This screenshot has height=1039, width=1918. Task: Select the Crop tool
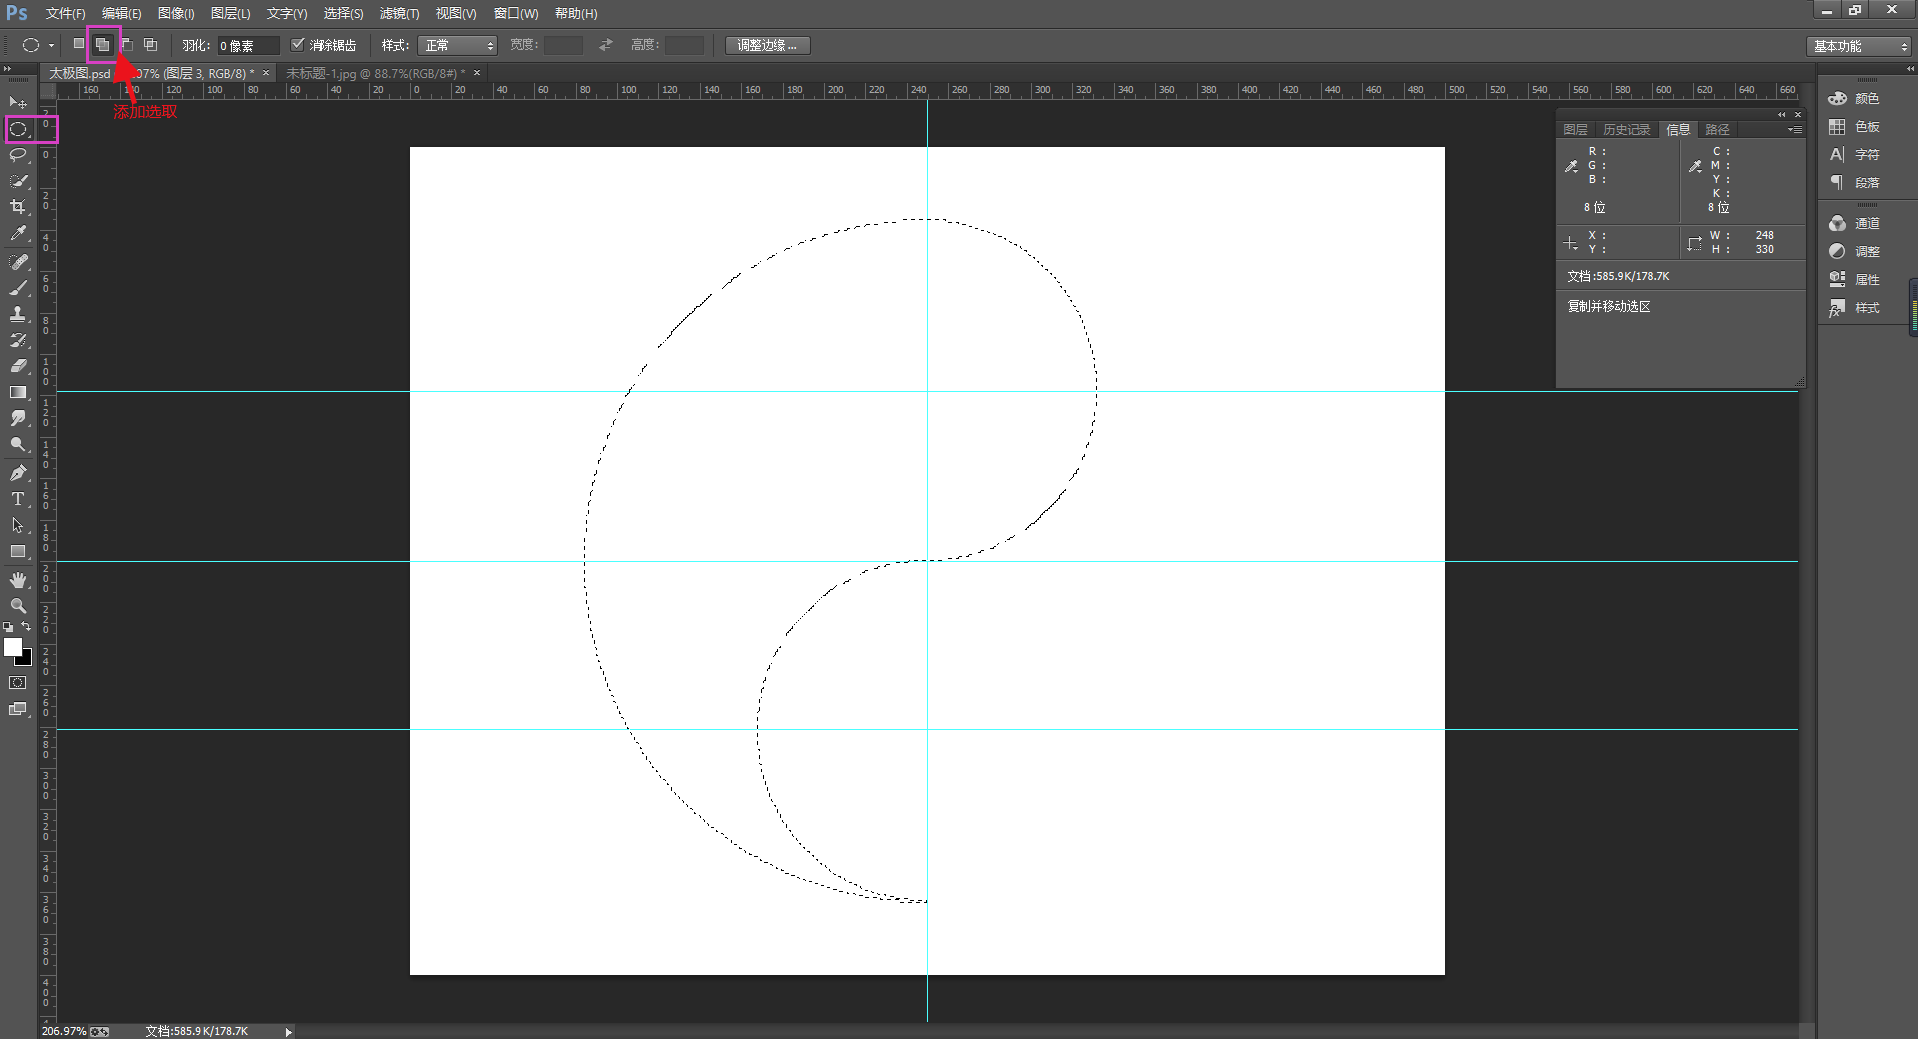click(18, 207)
